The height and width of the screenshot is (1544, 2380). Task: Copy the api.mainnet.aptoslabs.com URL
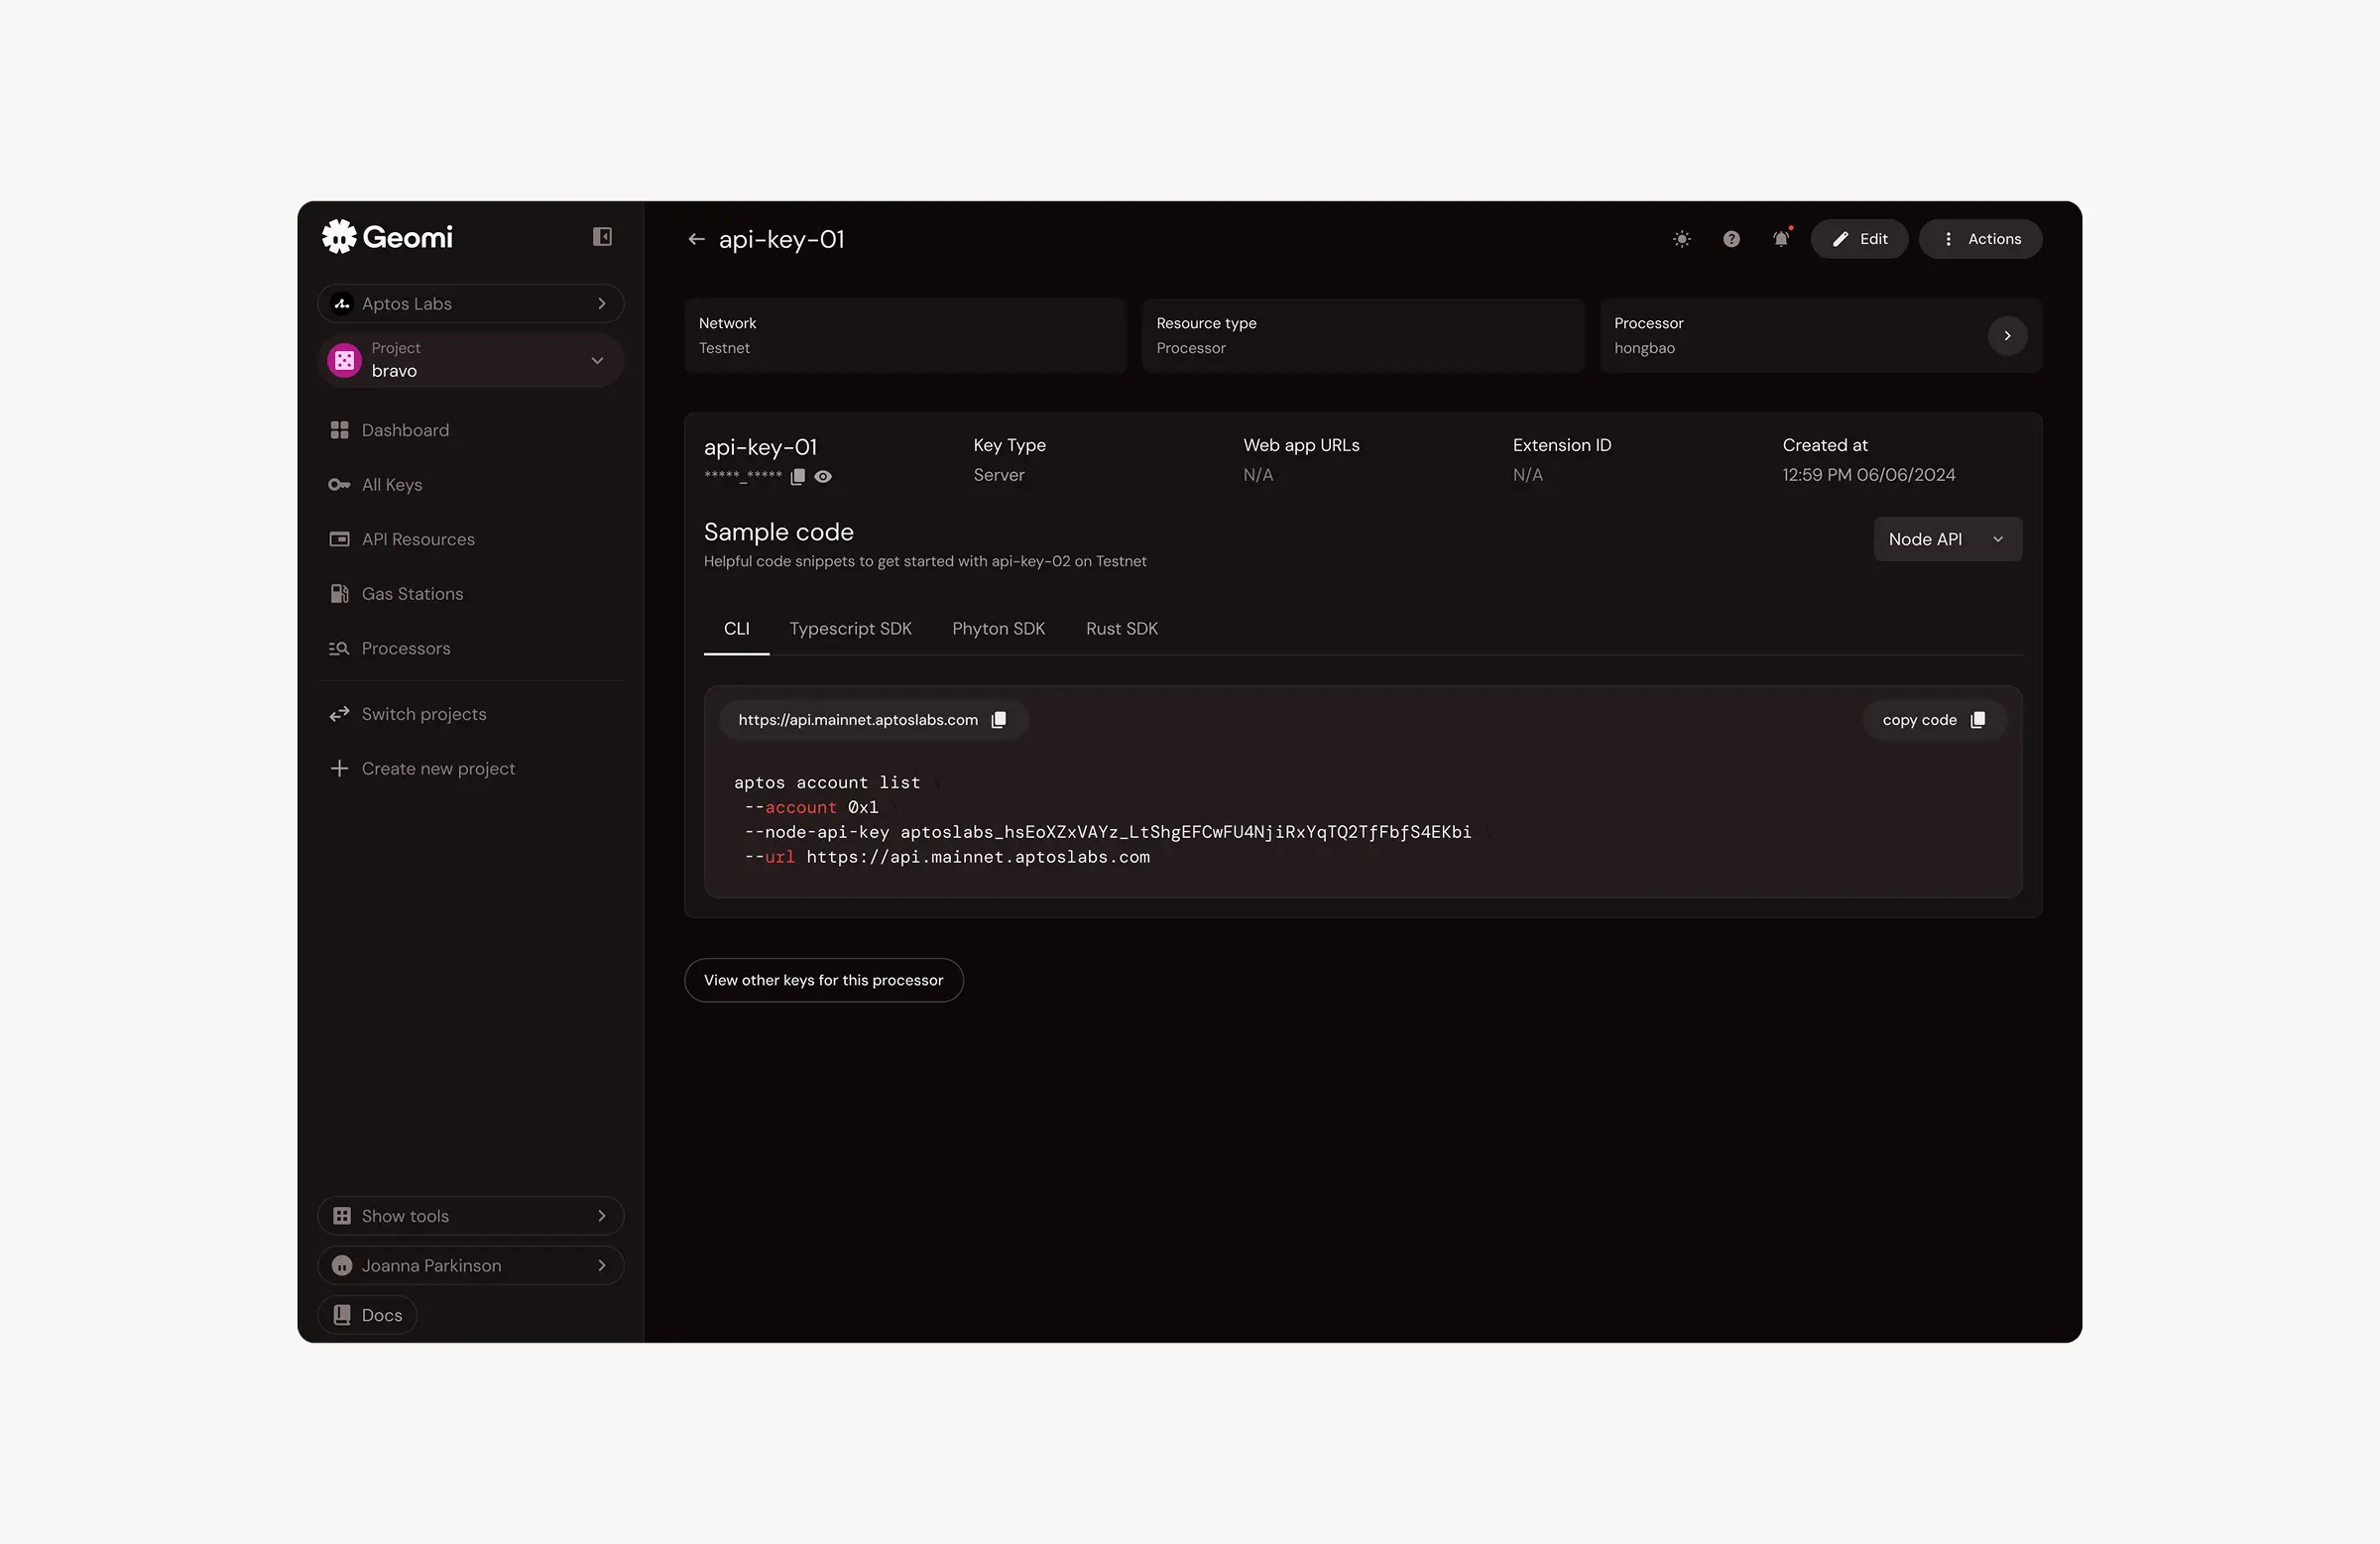pos(998,720)
